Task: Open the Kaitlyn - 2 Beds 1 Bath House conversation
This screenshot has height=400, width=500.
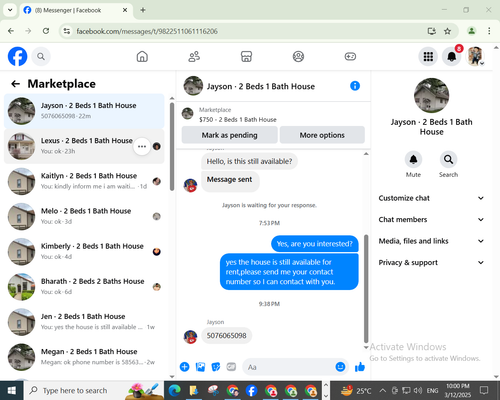Action: [x=84, y=181]
